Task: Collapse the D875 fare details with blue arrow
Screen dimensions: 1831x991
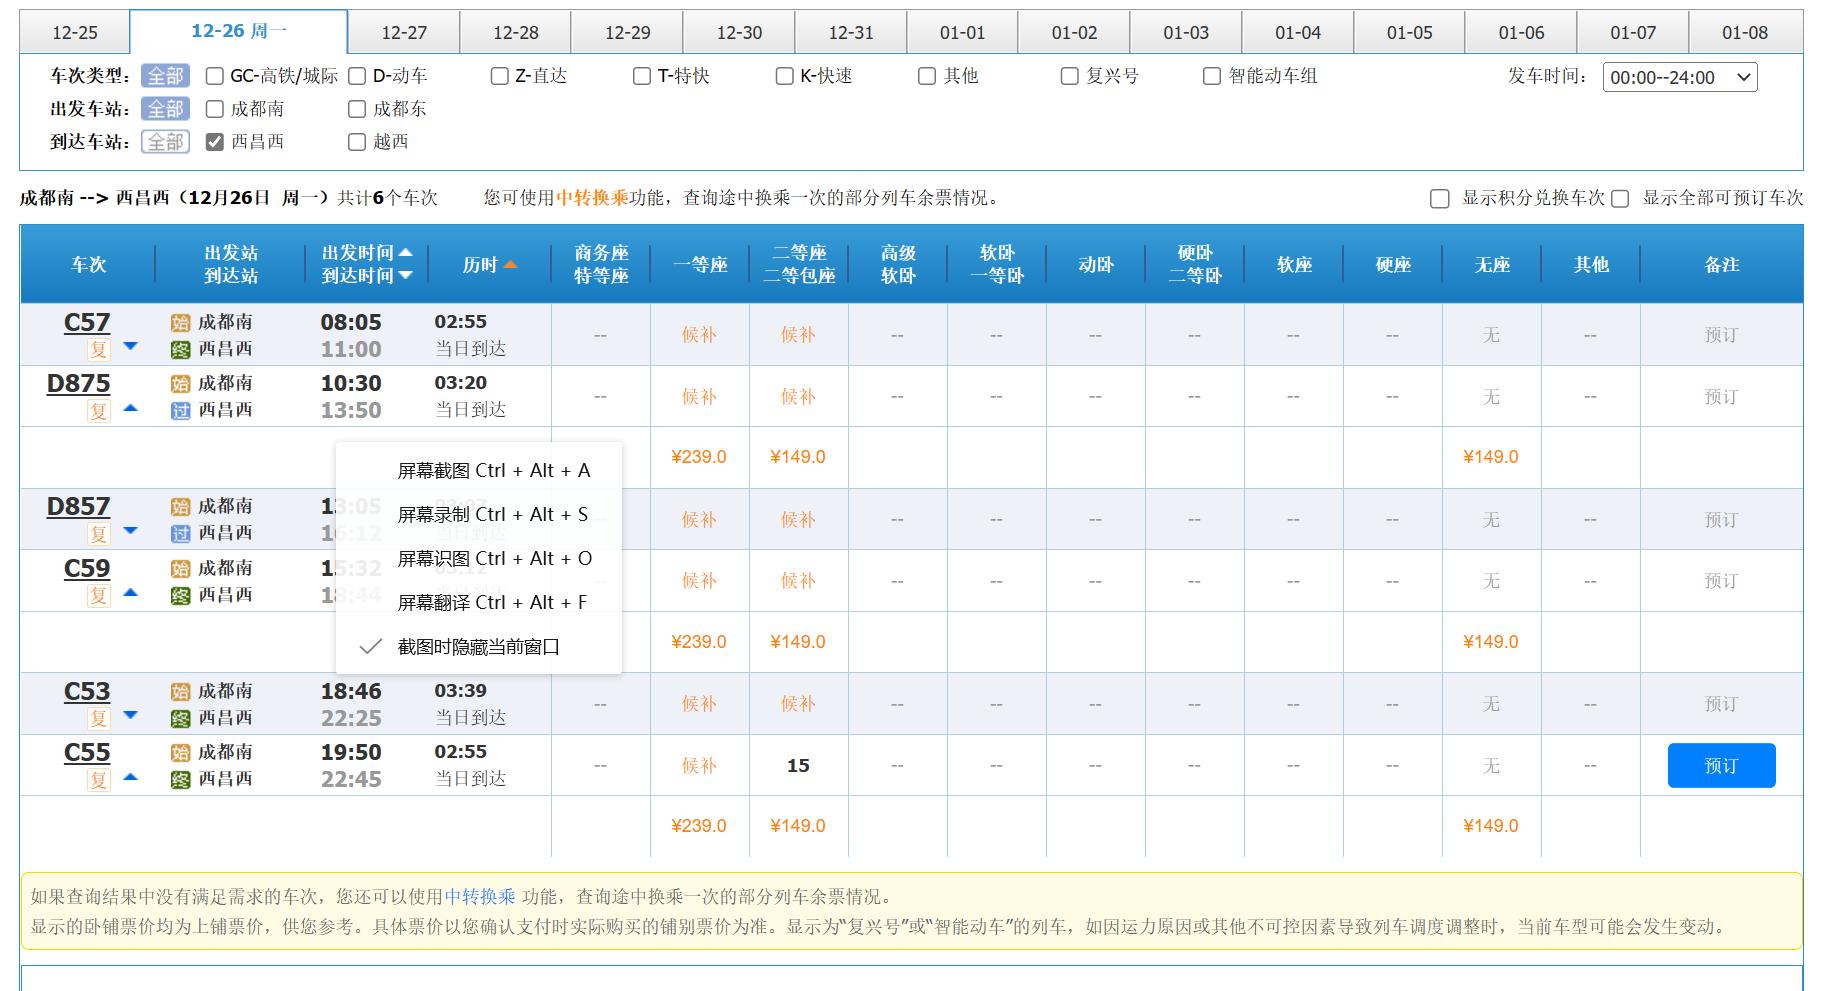Action: [x=131, y=410]
